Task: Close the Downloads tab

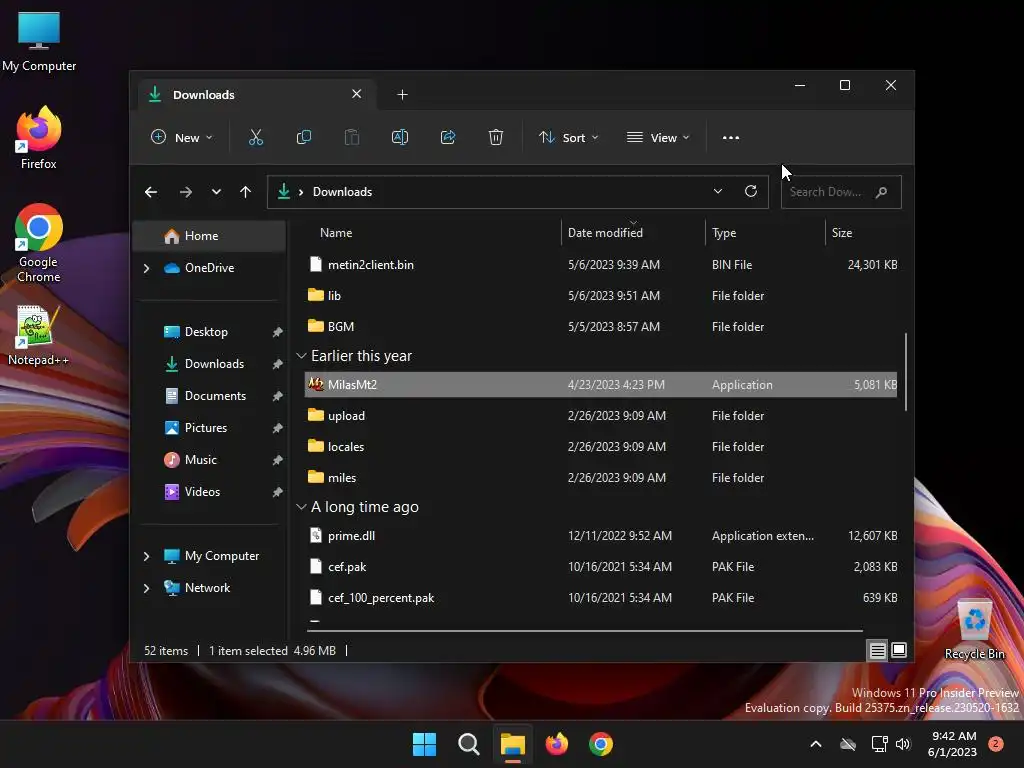Action: [357, 94]
